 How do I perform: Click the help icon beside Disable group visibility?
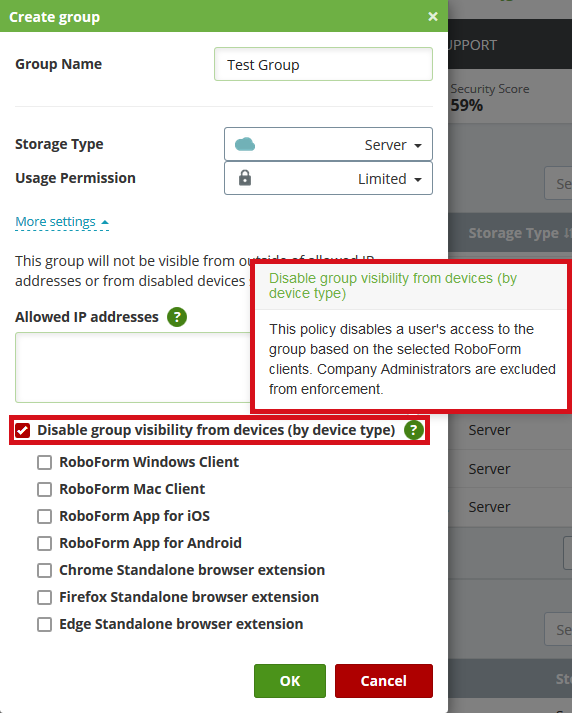coord(414,430)
